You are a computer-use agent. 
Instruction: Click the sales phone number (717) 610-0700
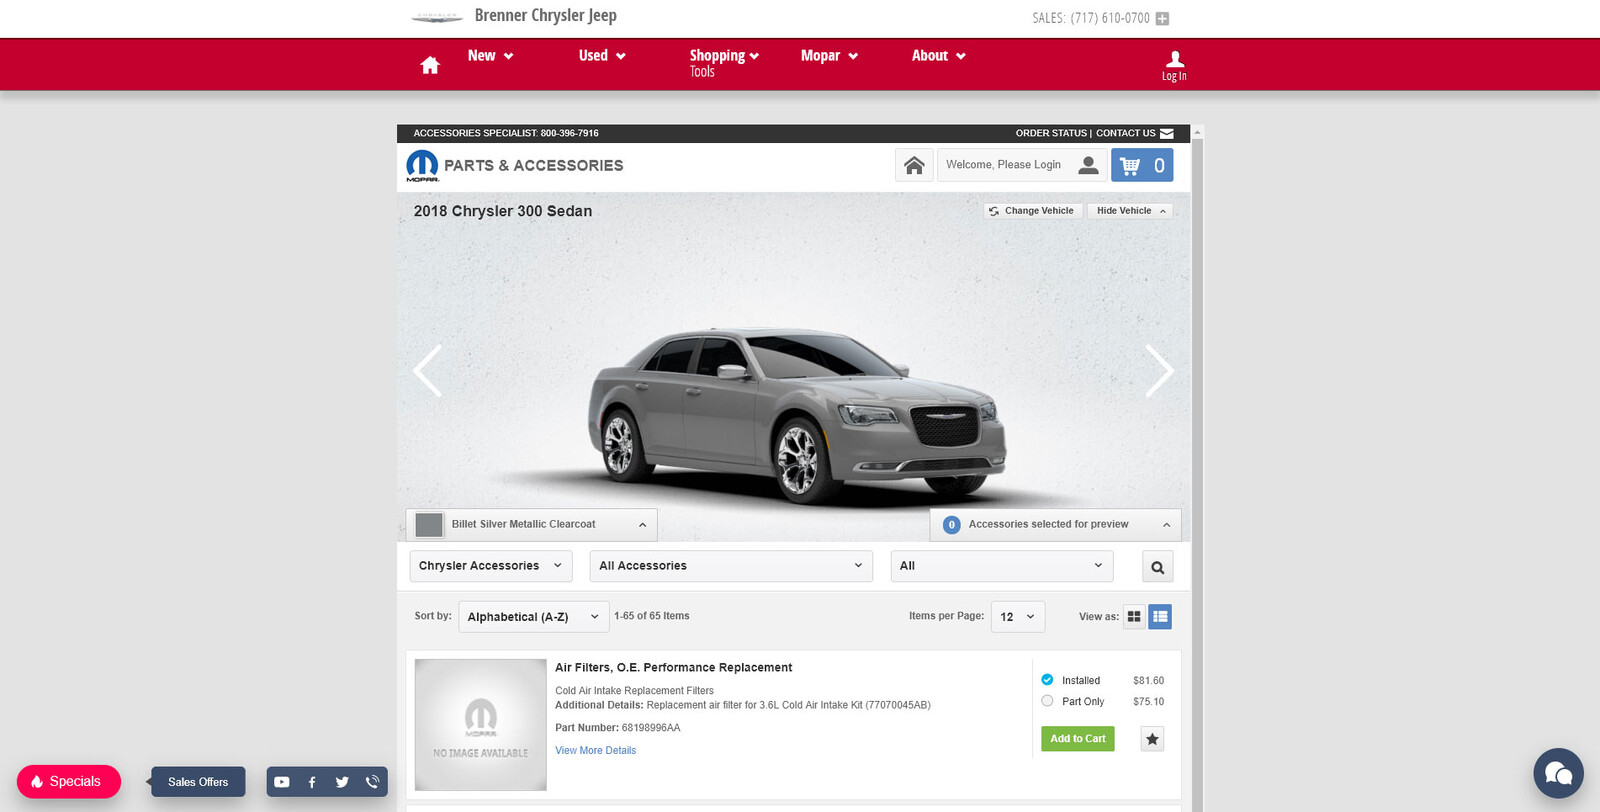tap(1110, 18)
